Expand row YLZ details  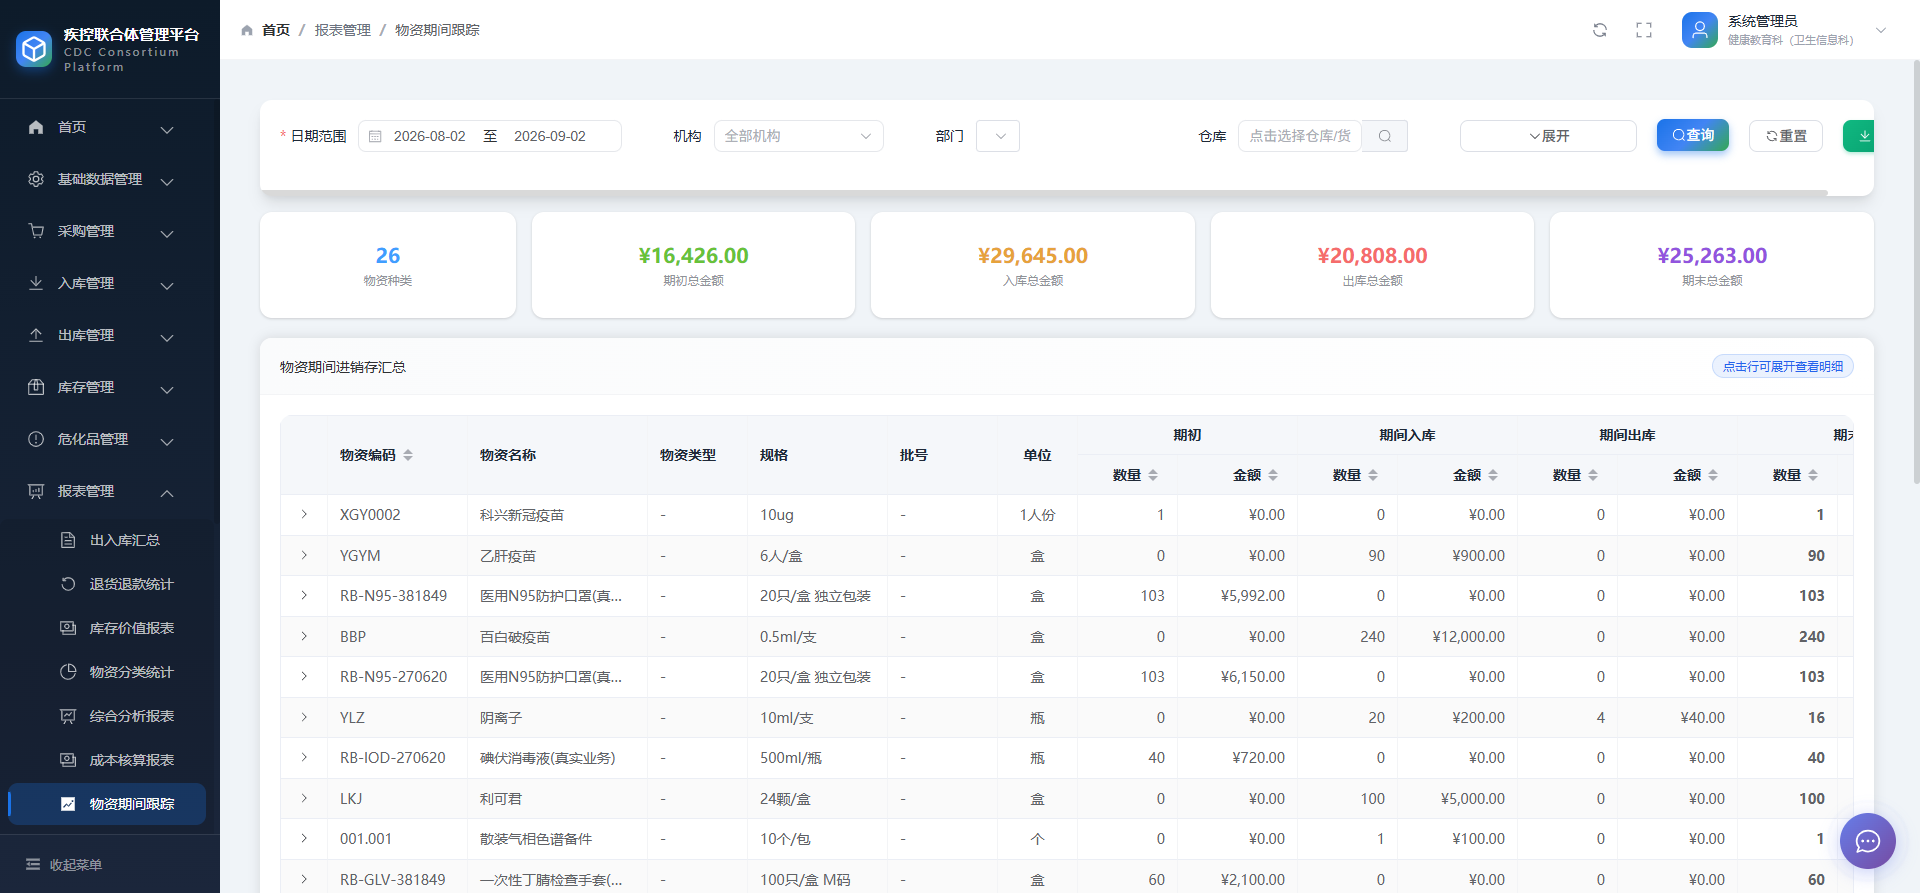[304, 717]
